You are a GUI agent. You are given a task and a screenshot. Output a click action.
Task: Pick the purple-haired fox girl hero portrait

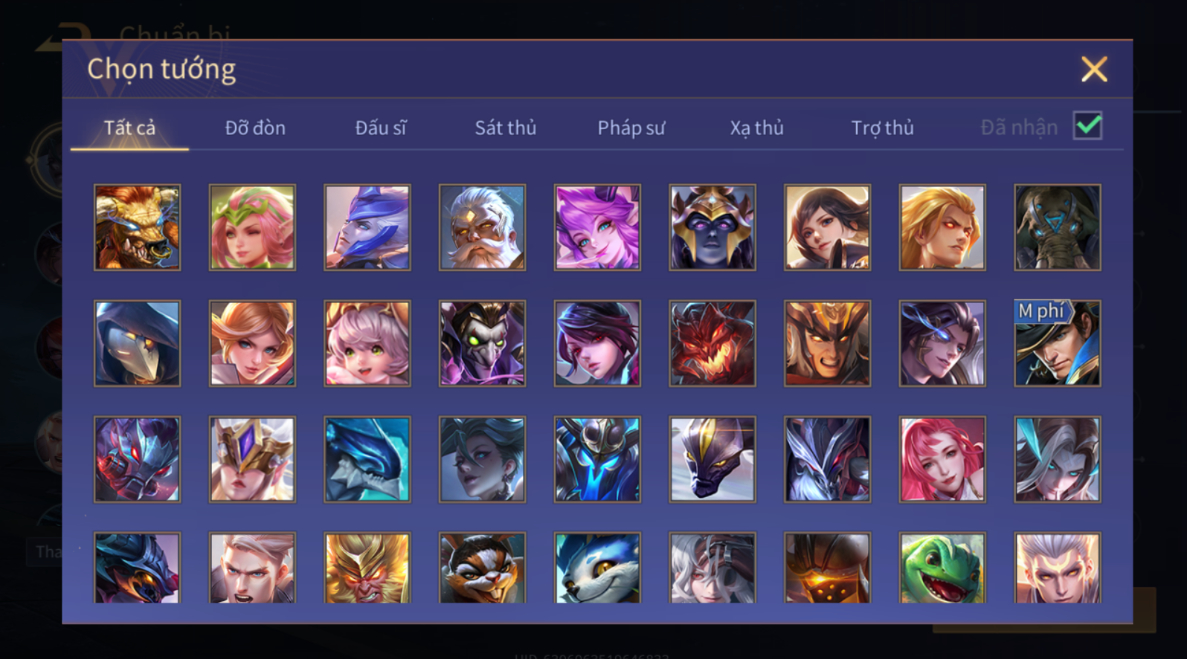tap(597, 228)
